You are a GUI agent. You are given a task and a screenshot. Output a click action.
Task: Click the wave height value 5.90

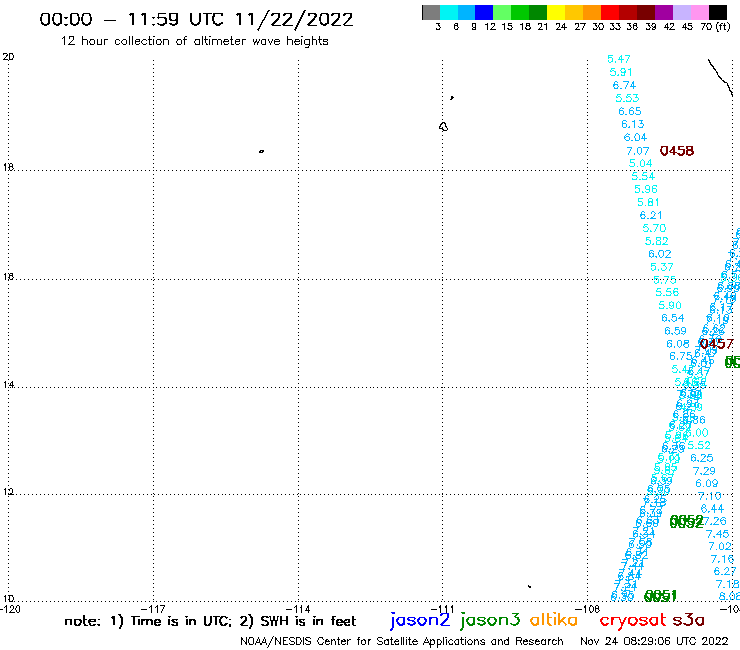pos(670,305)
